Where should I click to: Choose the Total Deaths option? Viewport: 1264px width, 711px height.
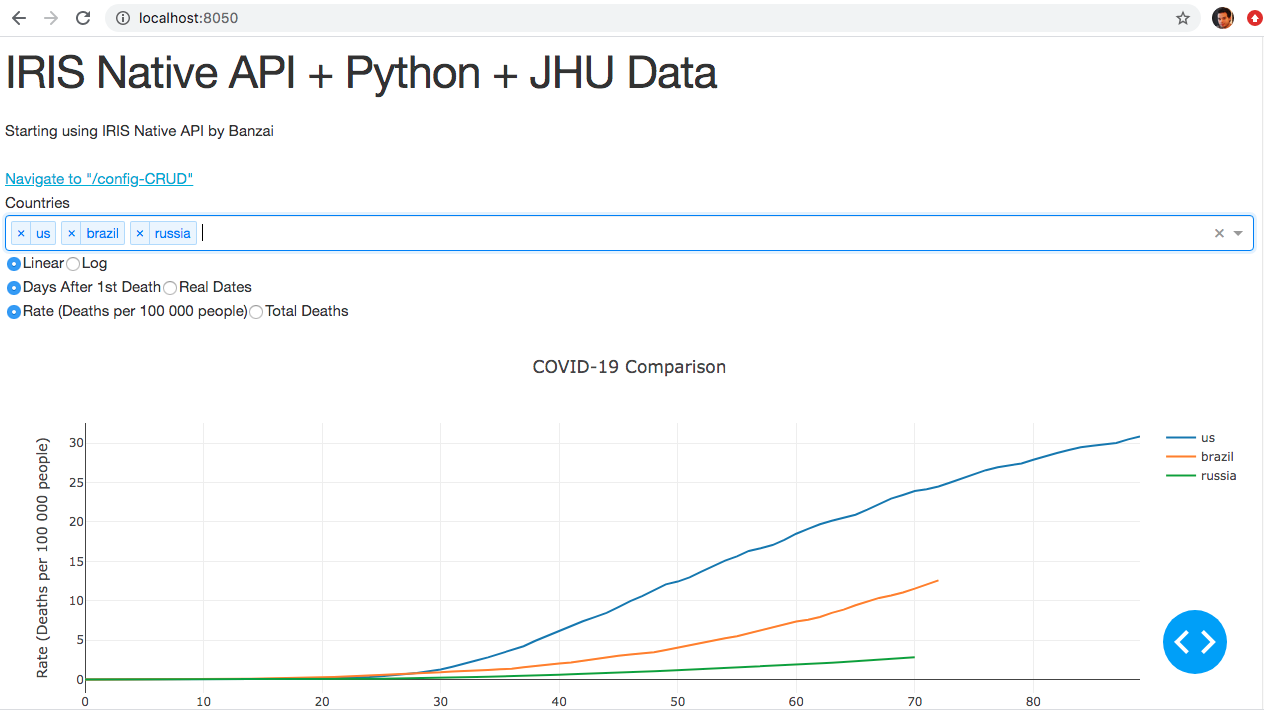point(256,312)
